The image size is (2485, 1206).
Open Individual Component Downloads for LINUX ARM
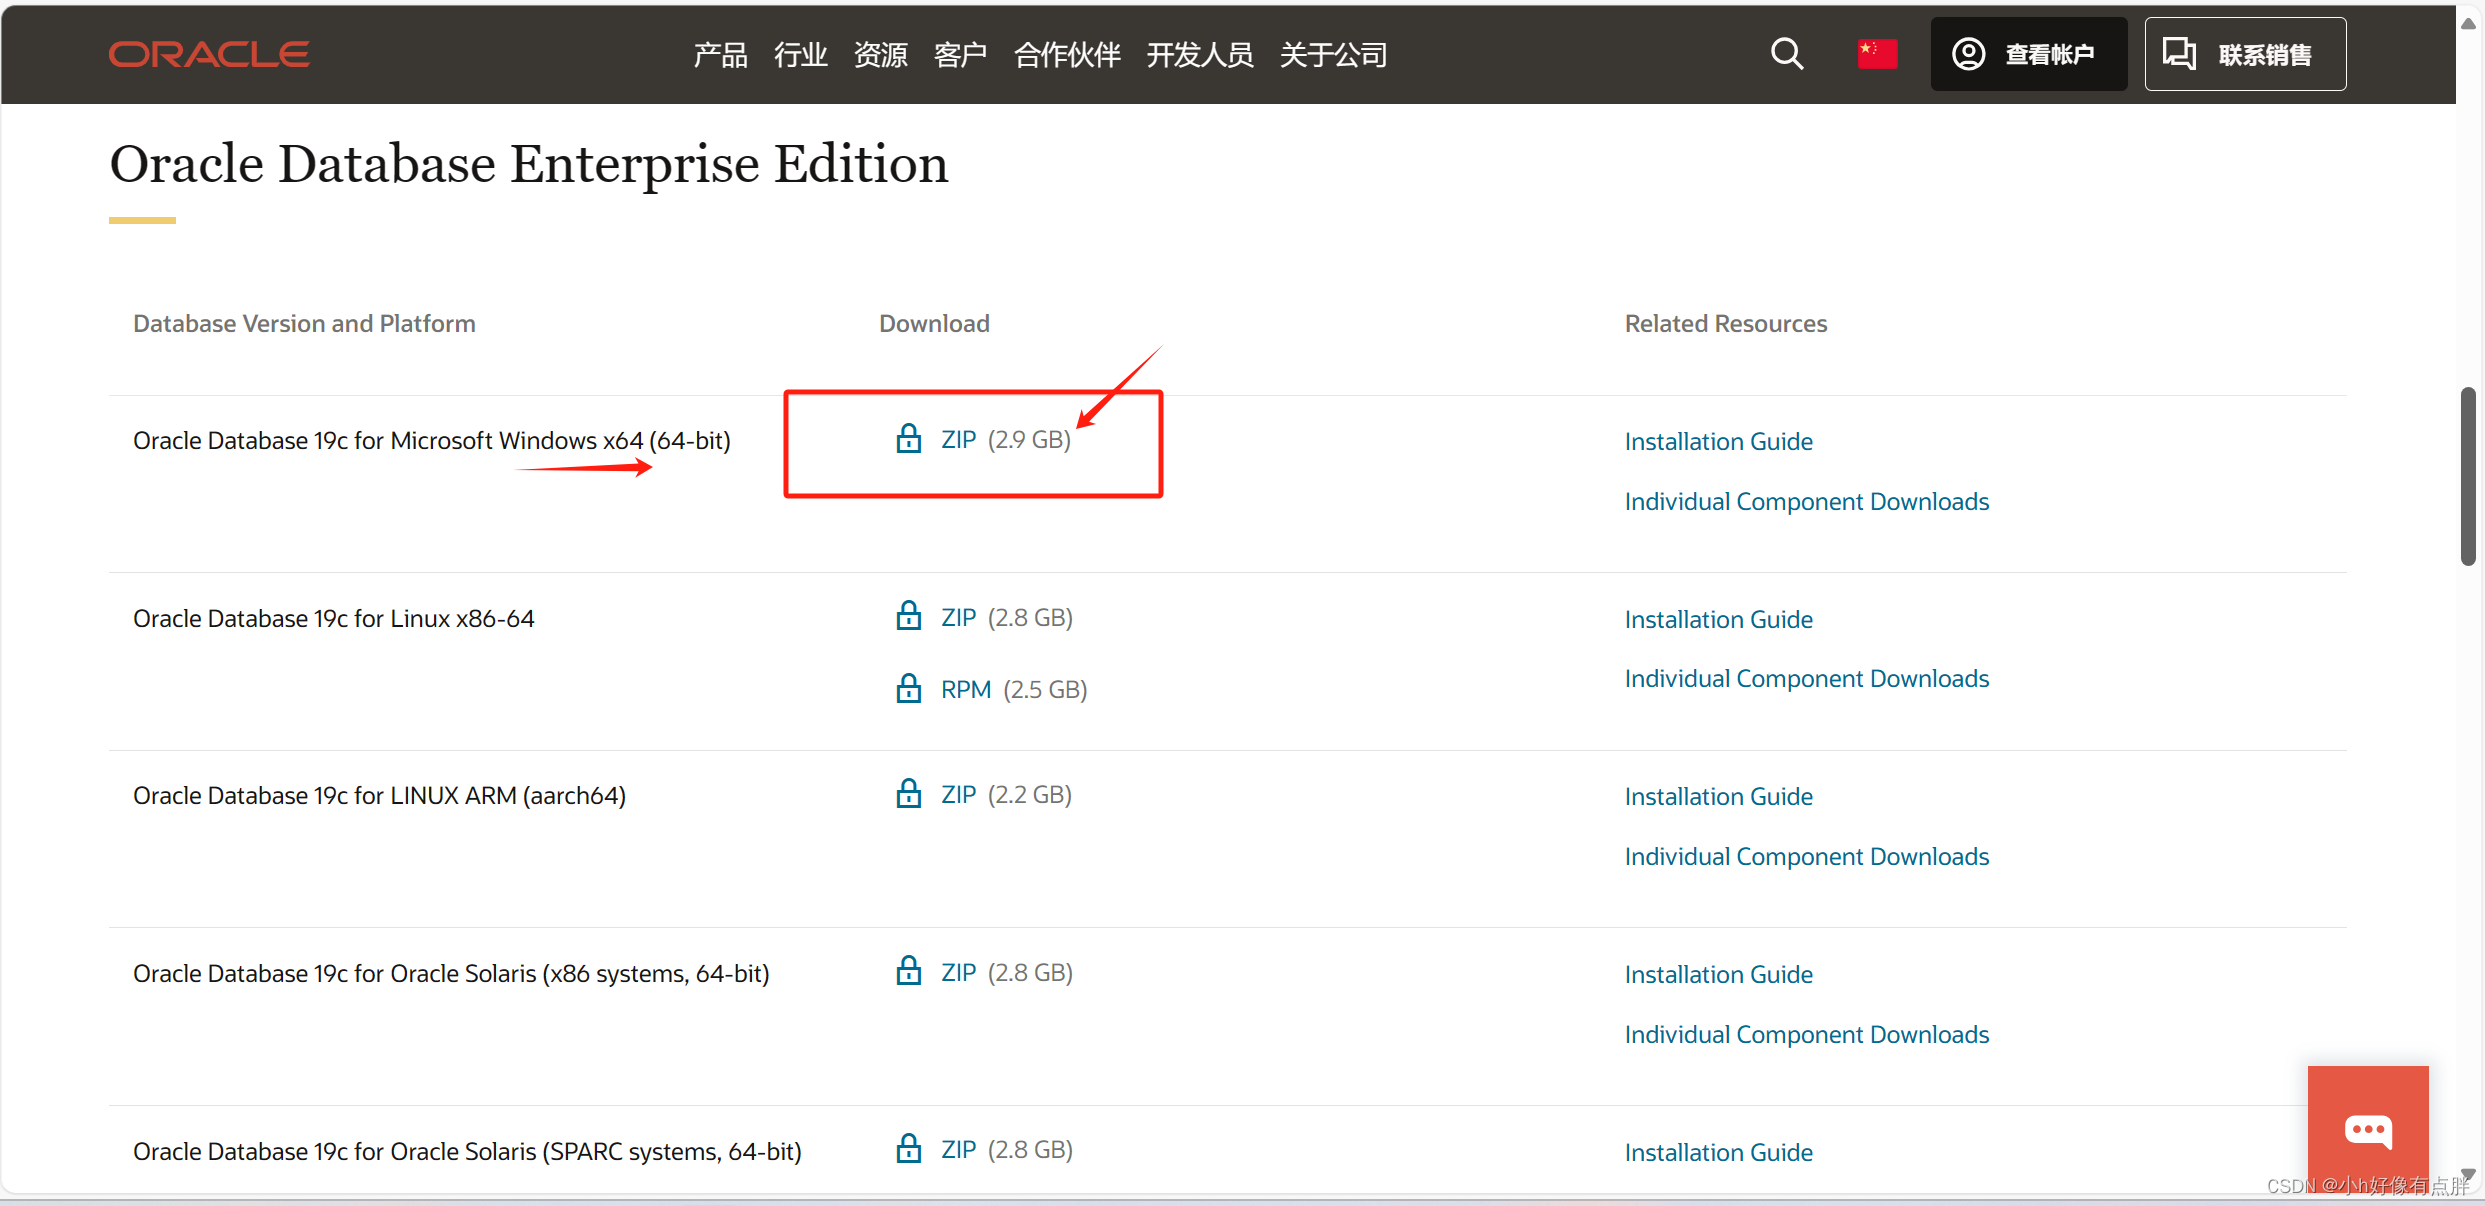(1806, 856)
